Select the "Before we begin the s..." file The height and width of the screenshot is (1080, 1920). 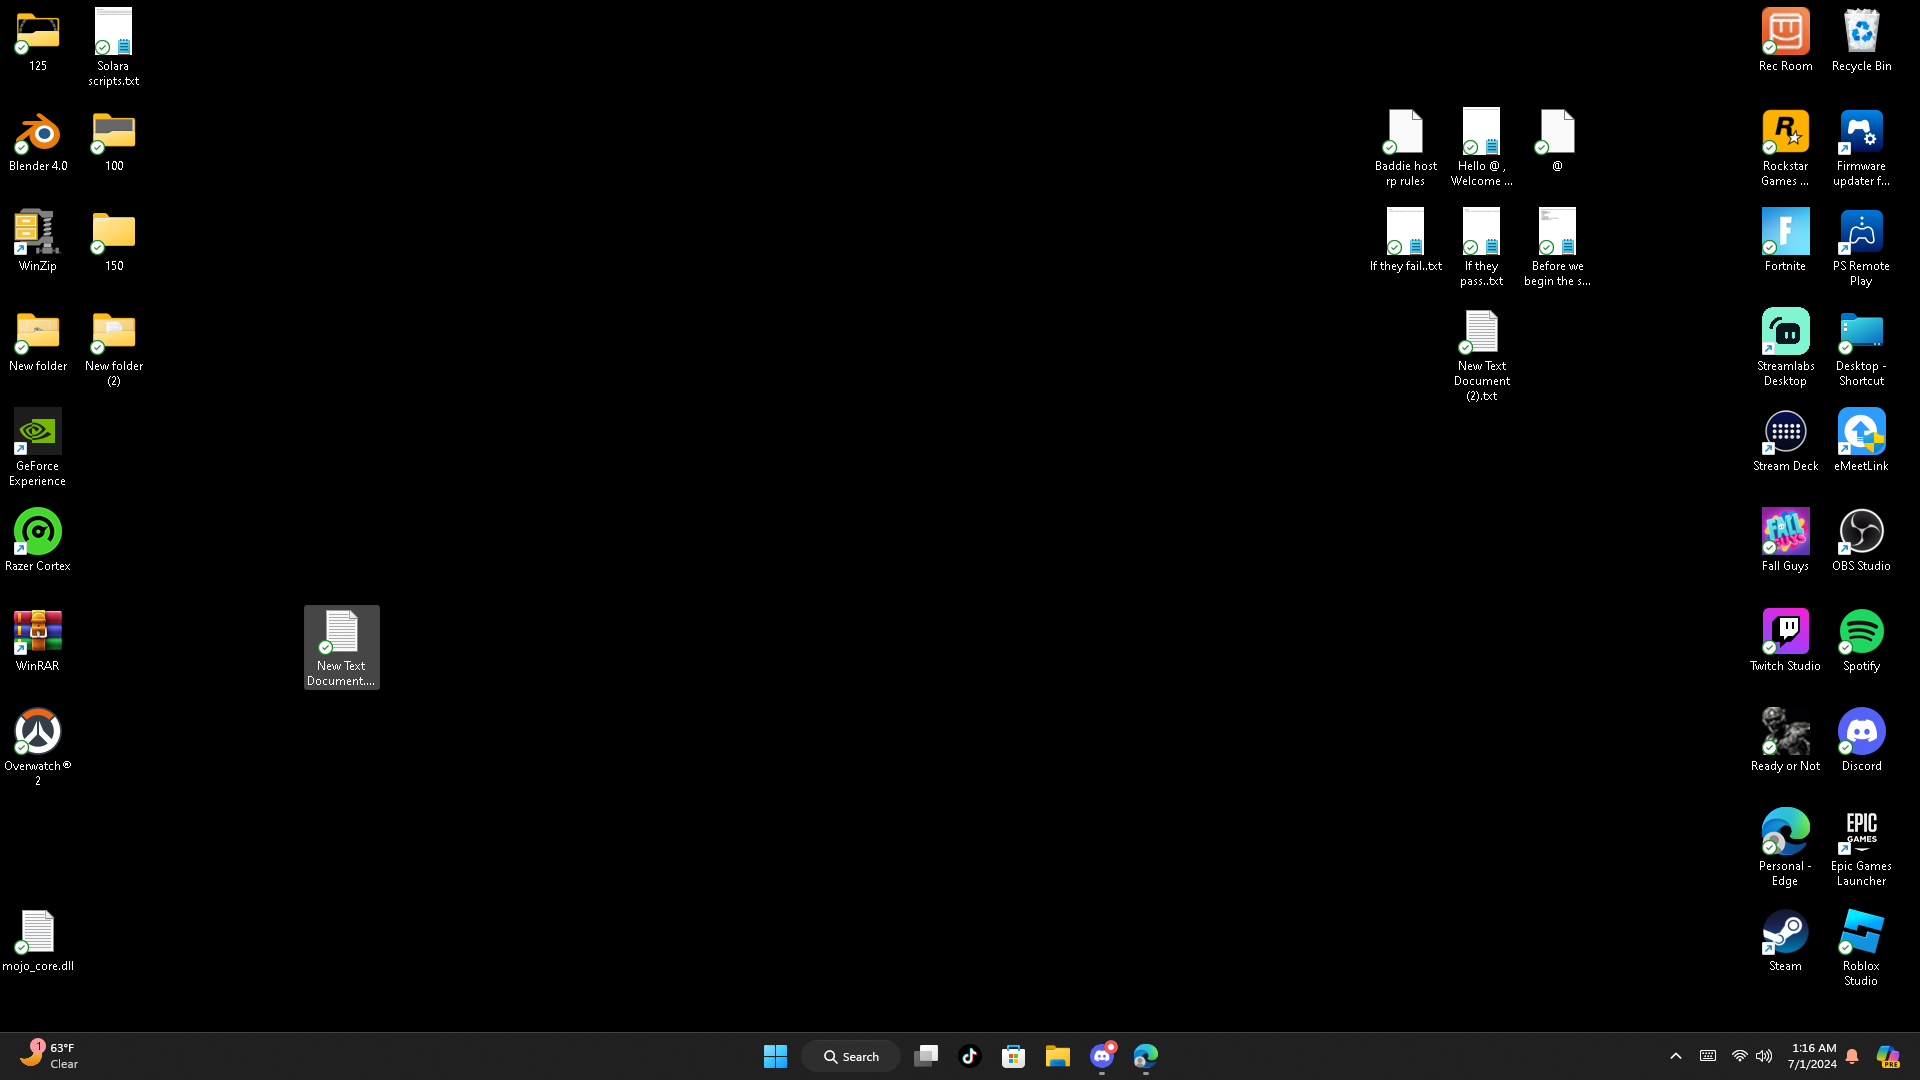click(x=1558, y=248)
